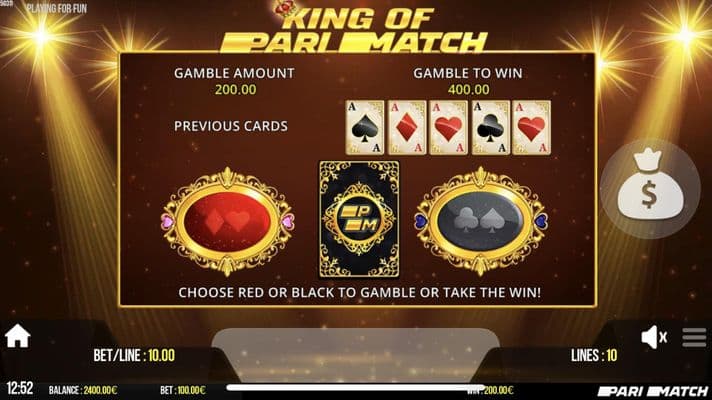The width and height of the screenshot is (712, 400).
Task: Click the white horizontal bar at bottom
Action: pyautogui.click(x=350, y=387)
